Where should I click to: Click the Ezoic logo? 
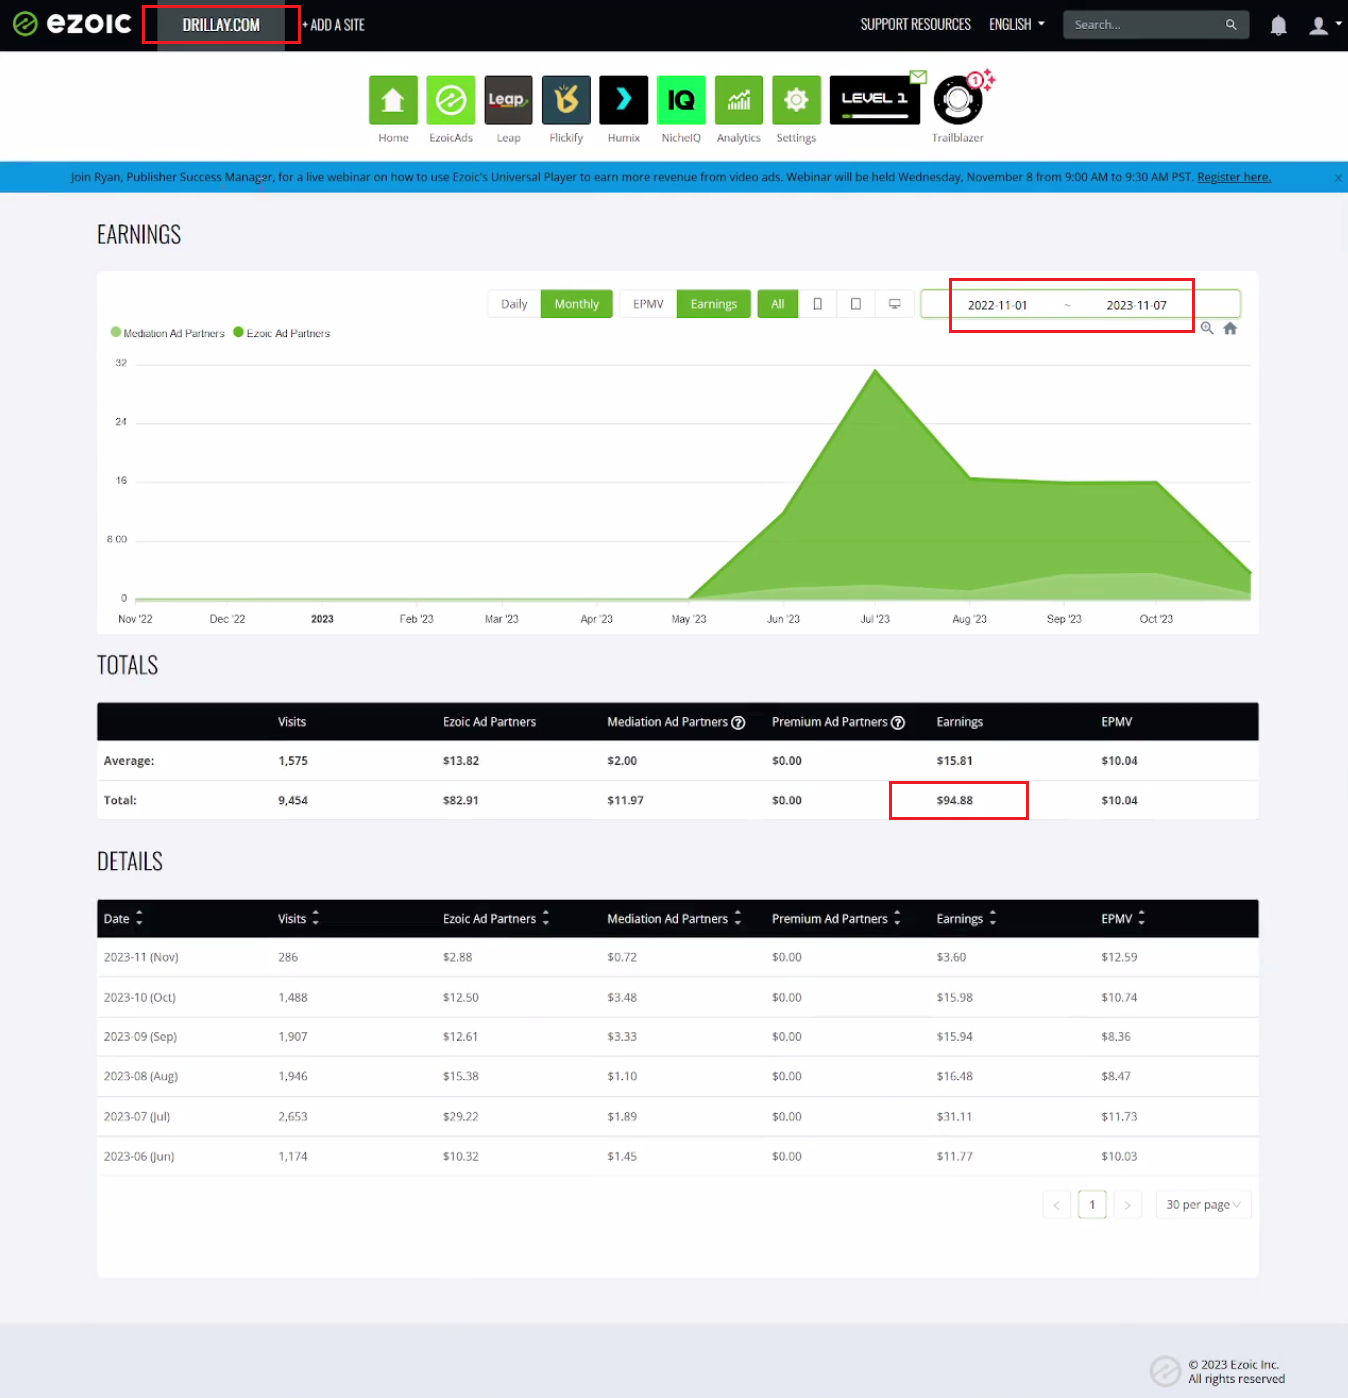(72, 24)
